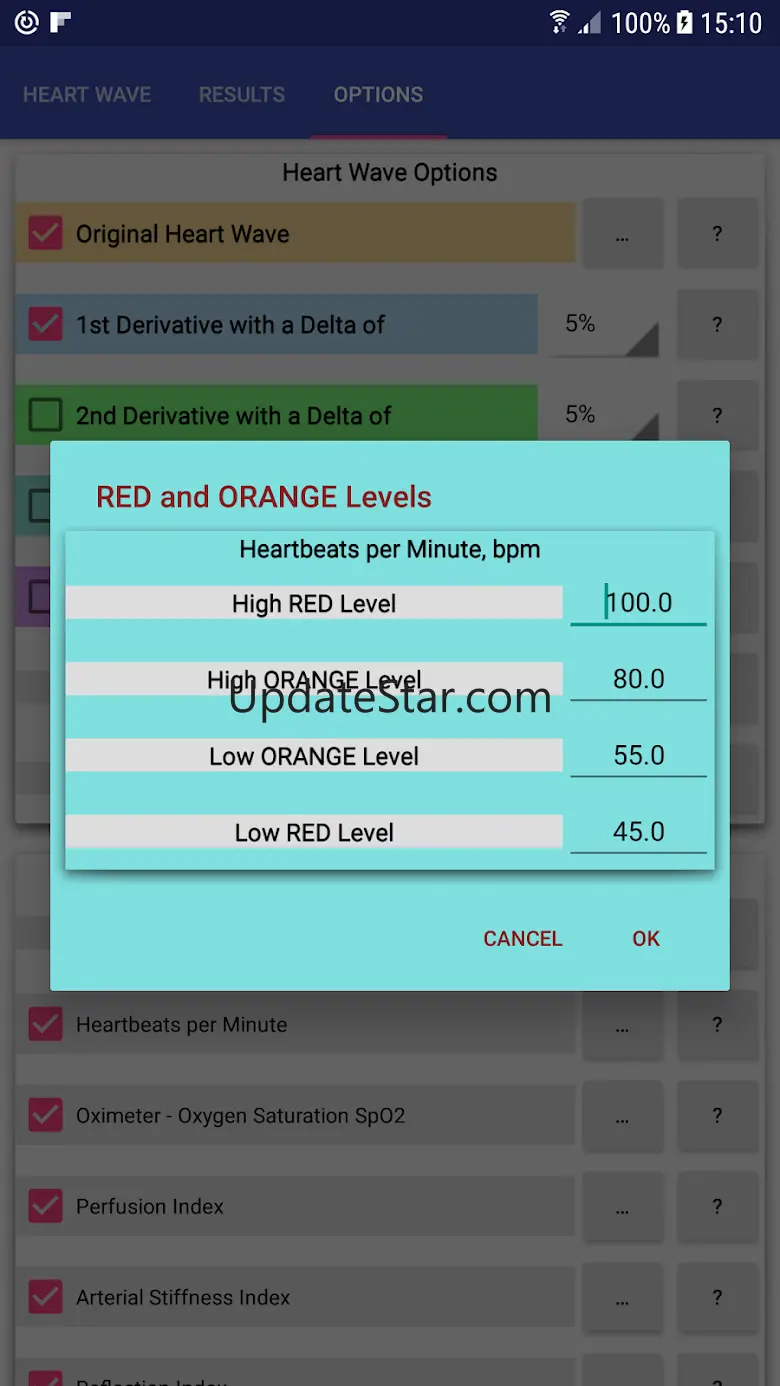Tap the RED and ORANGE Levels title
This screenshot has width=780, height=1386.
point(264,497)
